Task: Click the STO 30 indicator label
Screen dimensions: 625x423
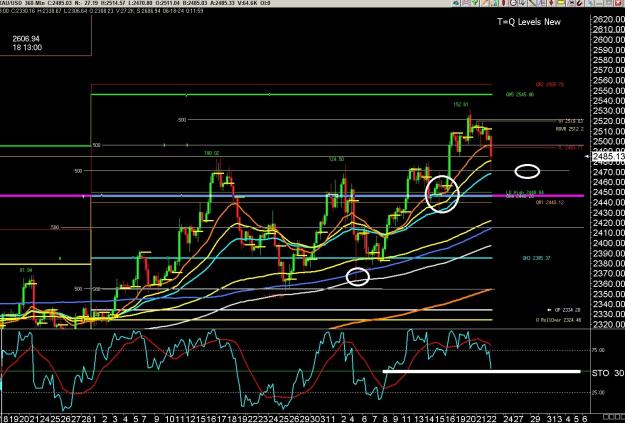Action: pos(607,373)
